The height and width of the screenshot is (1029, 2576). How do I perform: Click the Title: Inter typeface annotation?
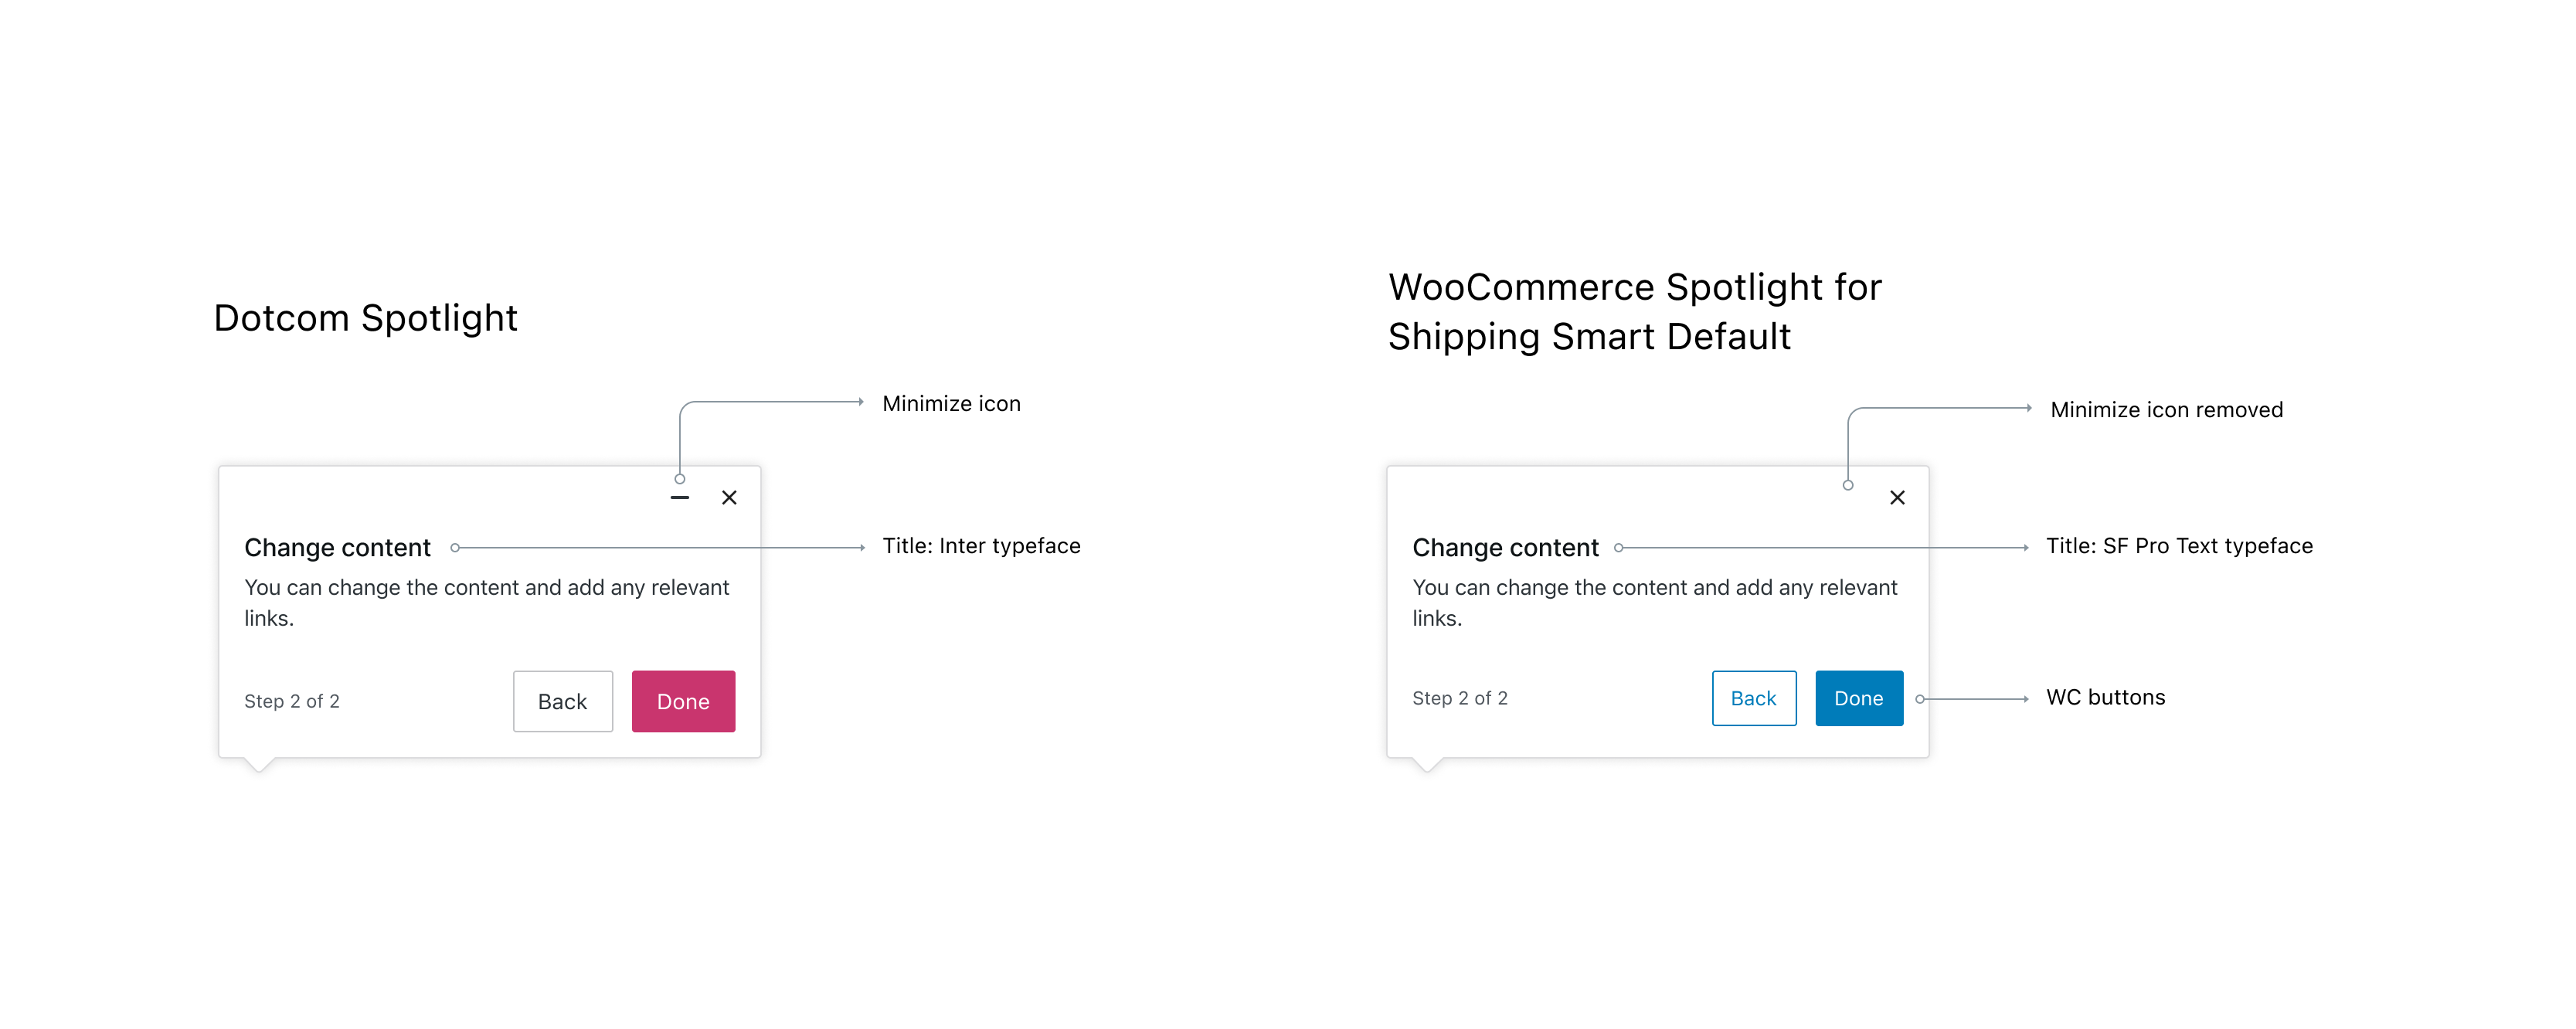click(982, 546)
